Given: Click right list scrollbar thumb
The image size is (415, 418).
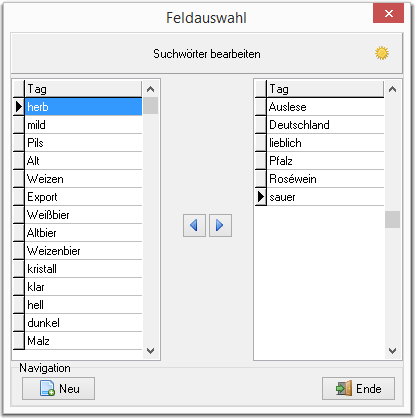Looking at the screenshot, I should [x=393, y=220].
